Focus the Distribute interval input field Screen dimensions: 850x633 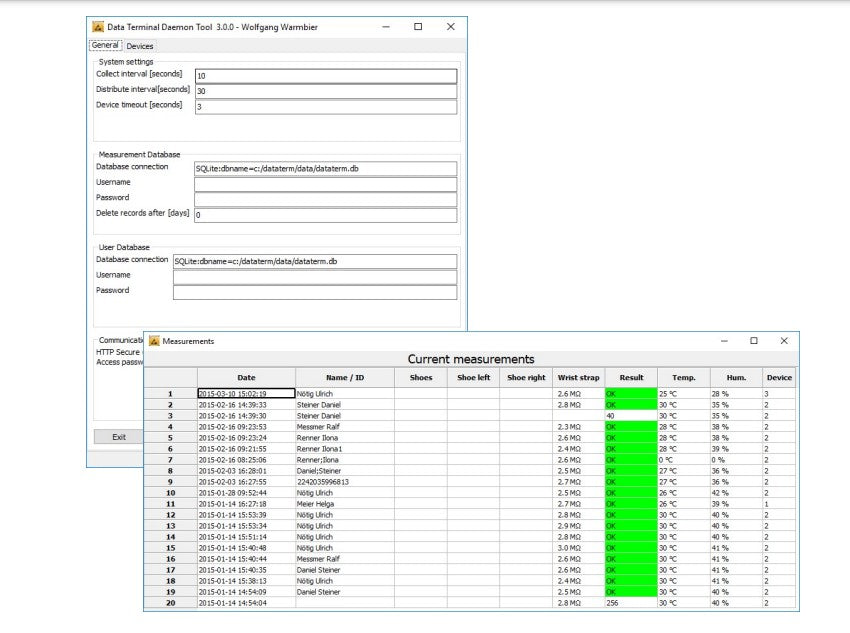(x=325, y=91)
